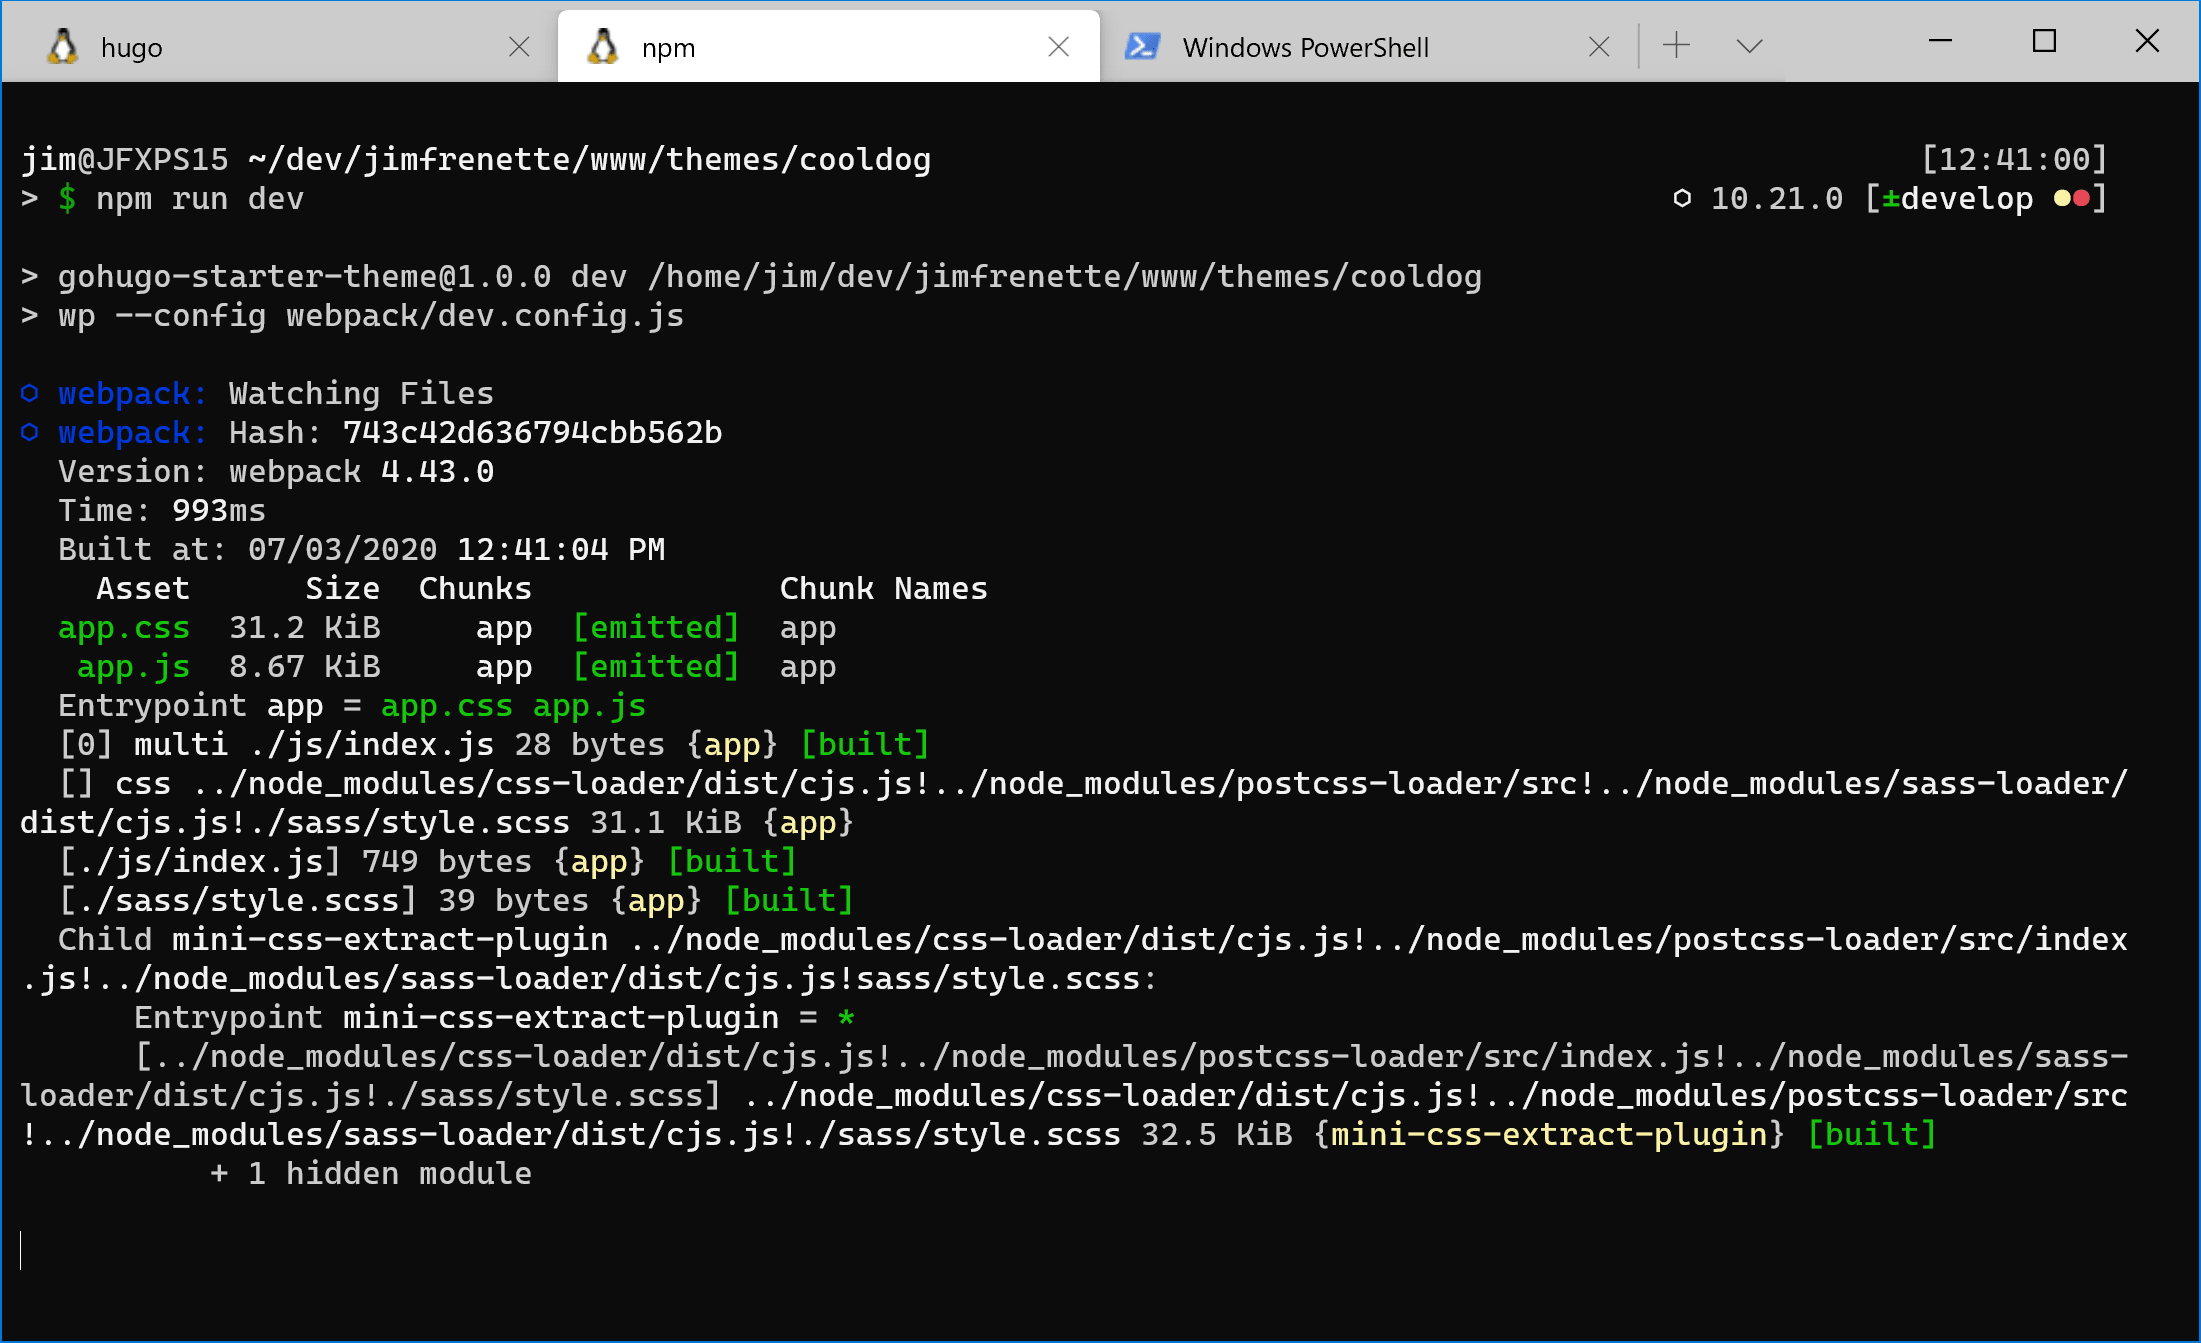Select the npm tab
Screen dimensions: 2201x1343
click(x=828, y=46)
